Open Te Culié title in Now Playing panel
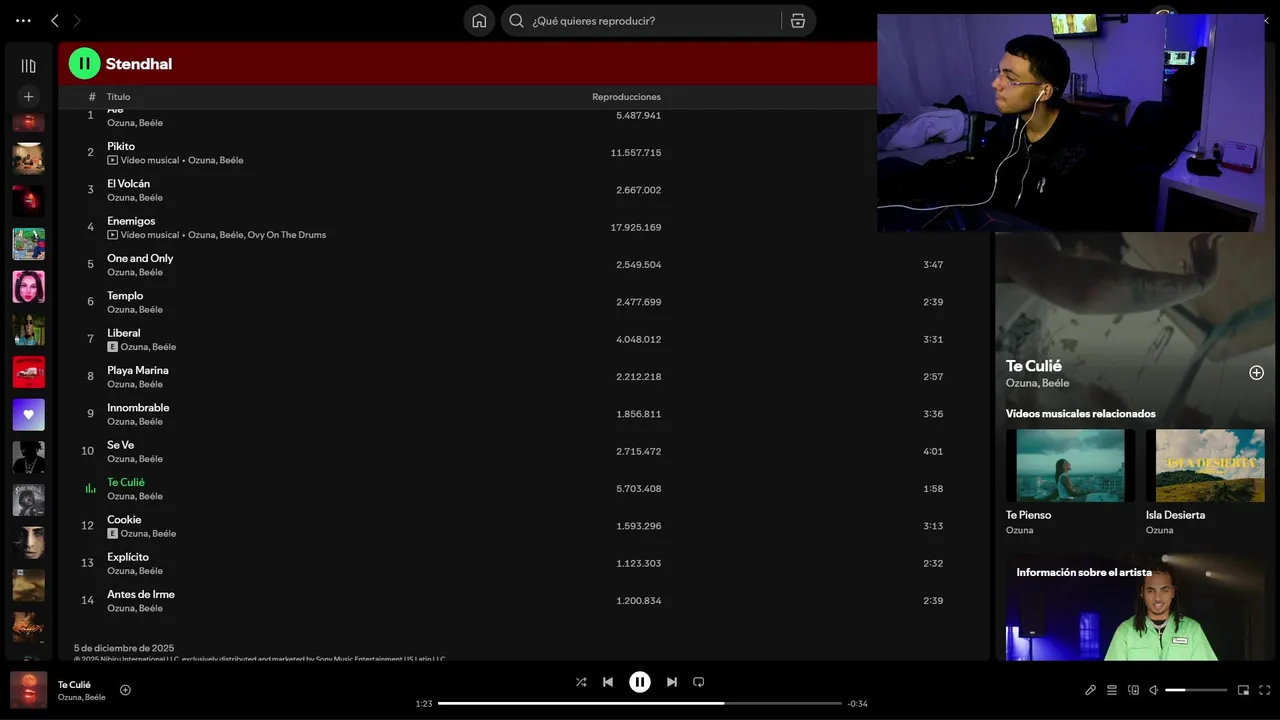The height and width of the screenshot is (720, 1280). click(1034, 366)
